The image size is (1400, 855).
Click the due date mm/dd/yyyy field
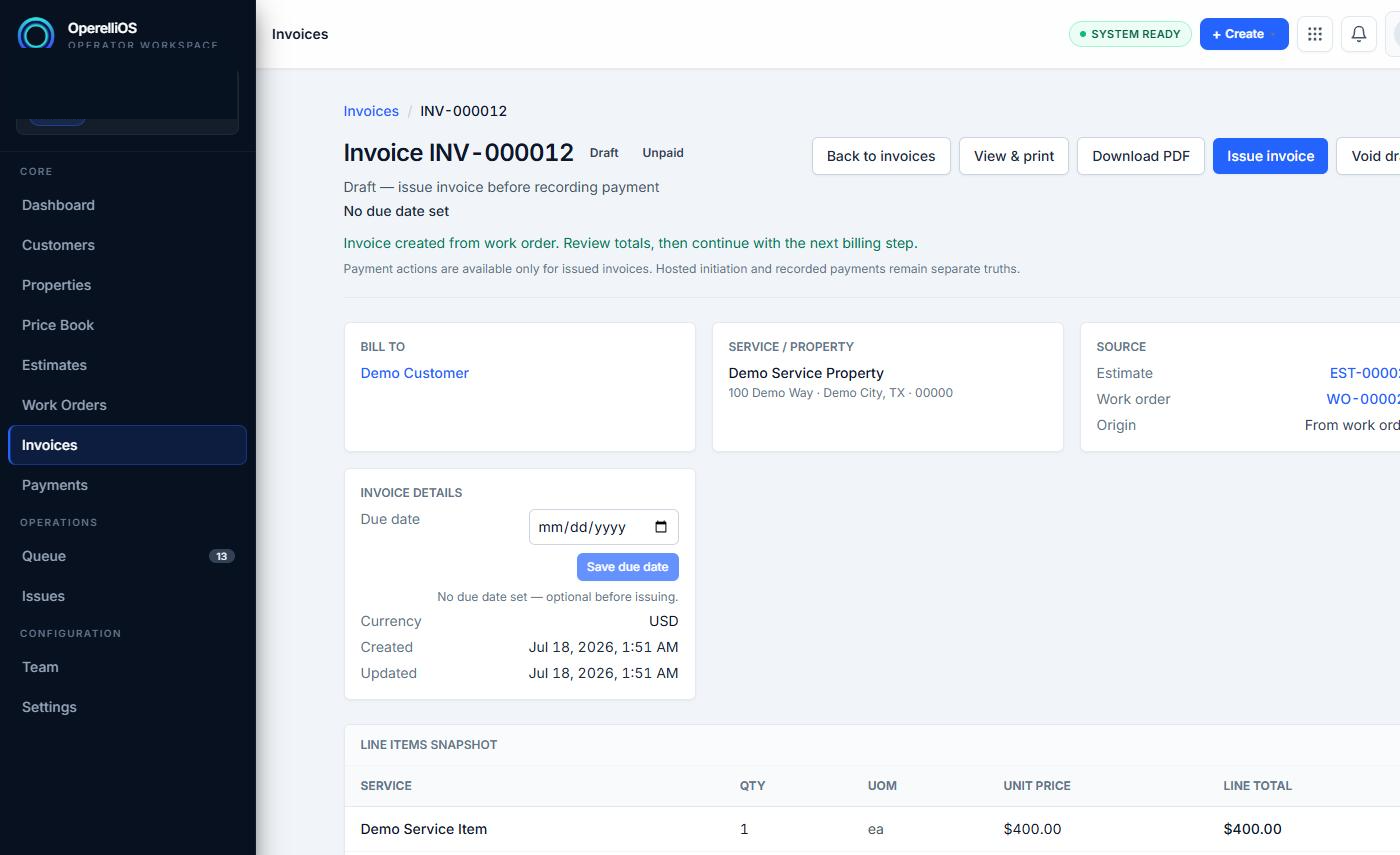click(604, 527)
